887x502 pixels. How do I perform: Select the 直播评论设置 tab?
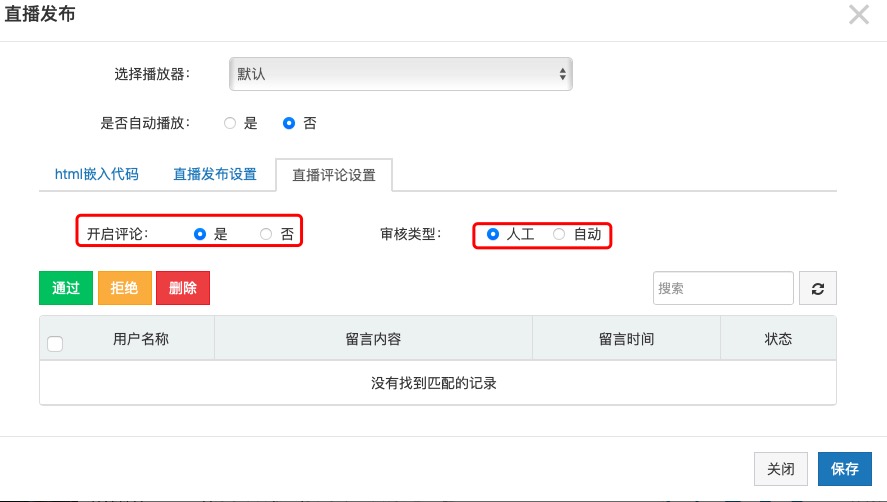point(334,175)
